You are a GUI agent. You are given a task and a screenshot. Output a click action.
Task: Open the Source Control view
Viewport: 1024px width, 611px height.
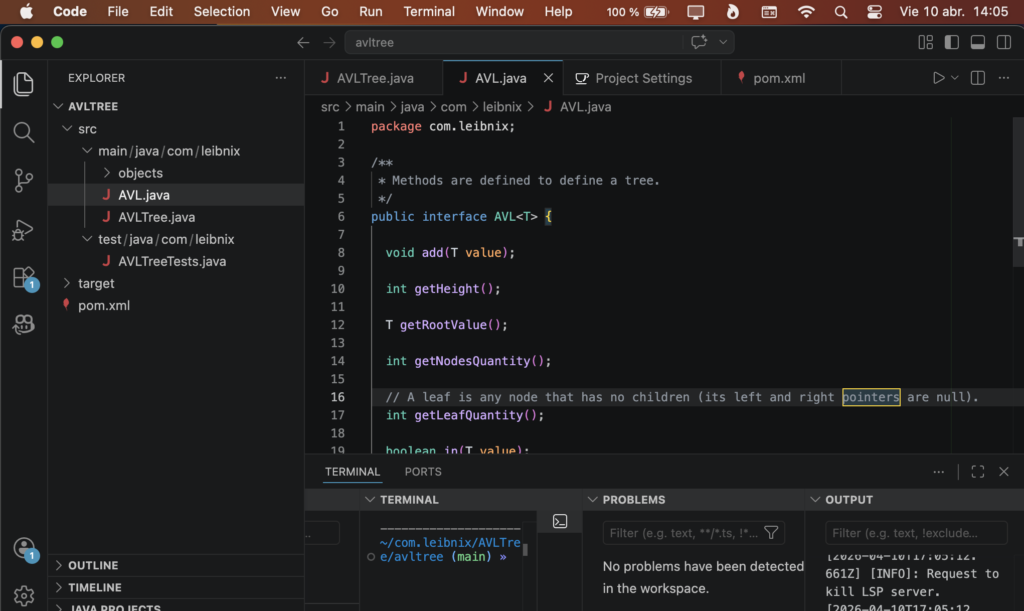tap(23, 181)
